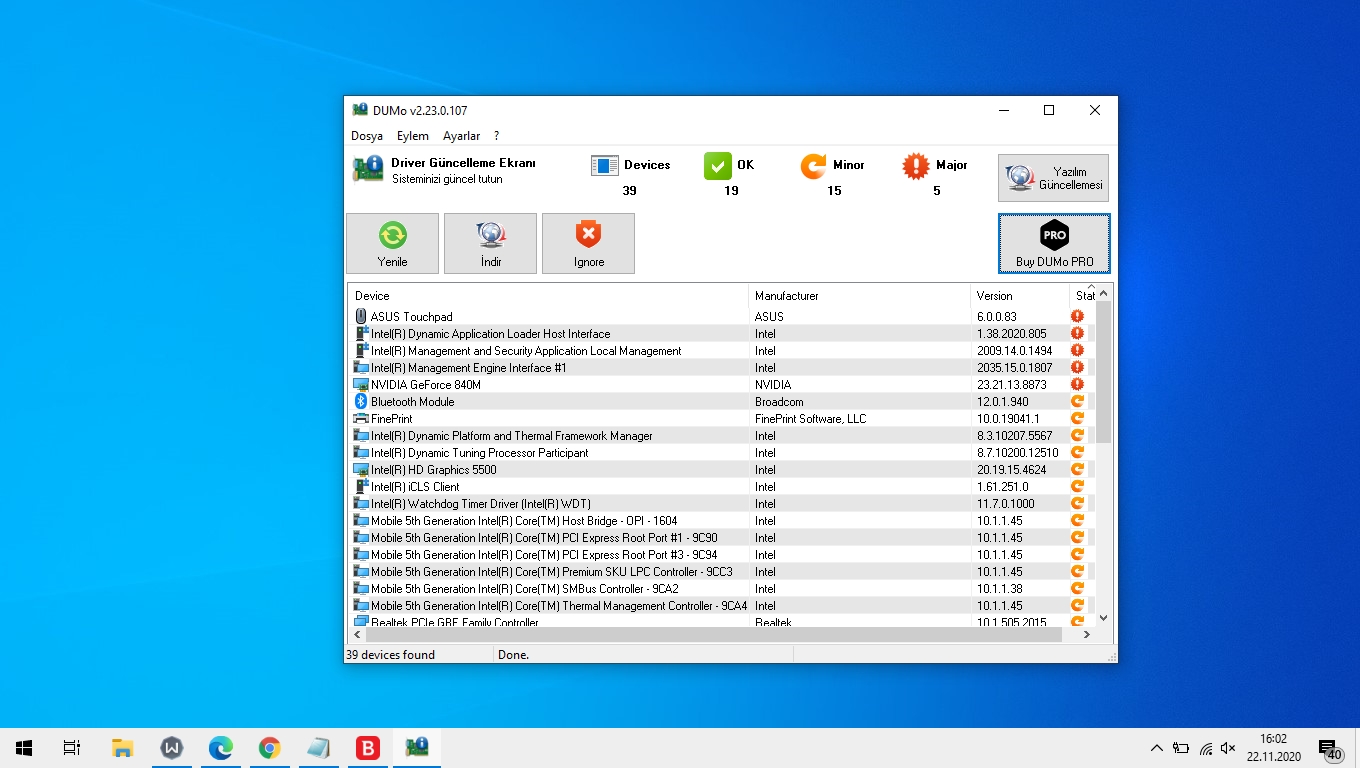Click the İndir download button

coord(490,243)
